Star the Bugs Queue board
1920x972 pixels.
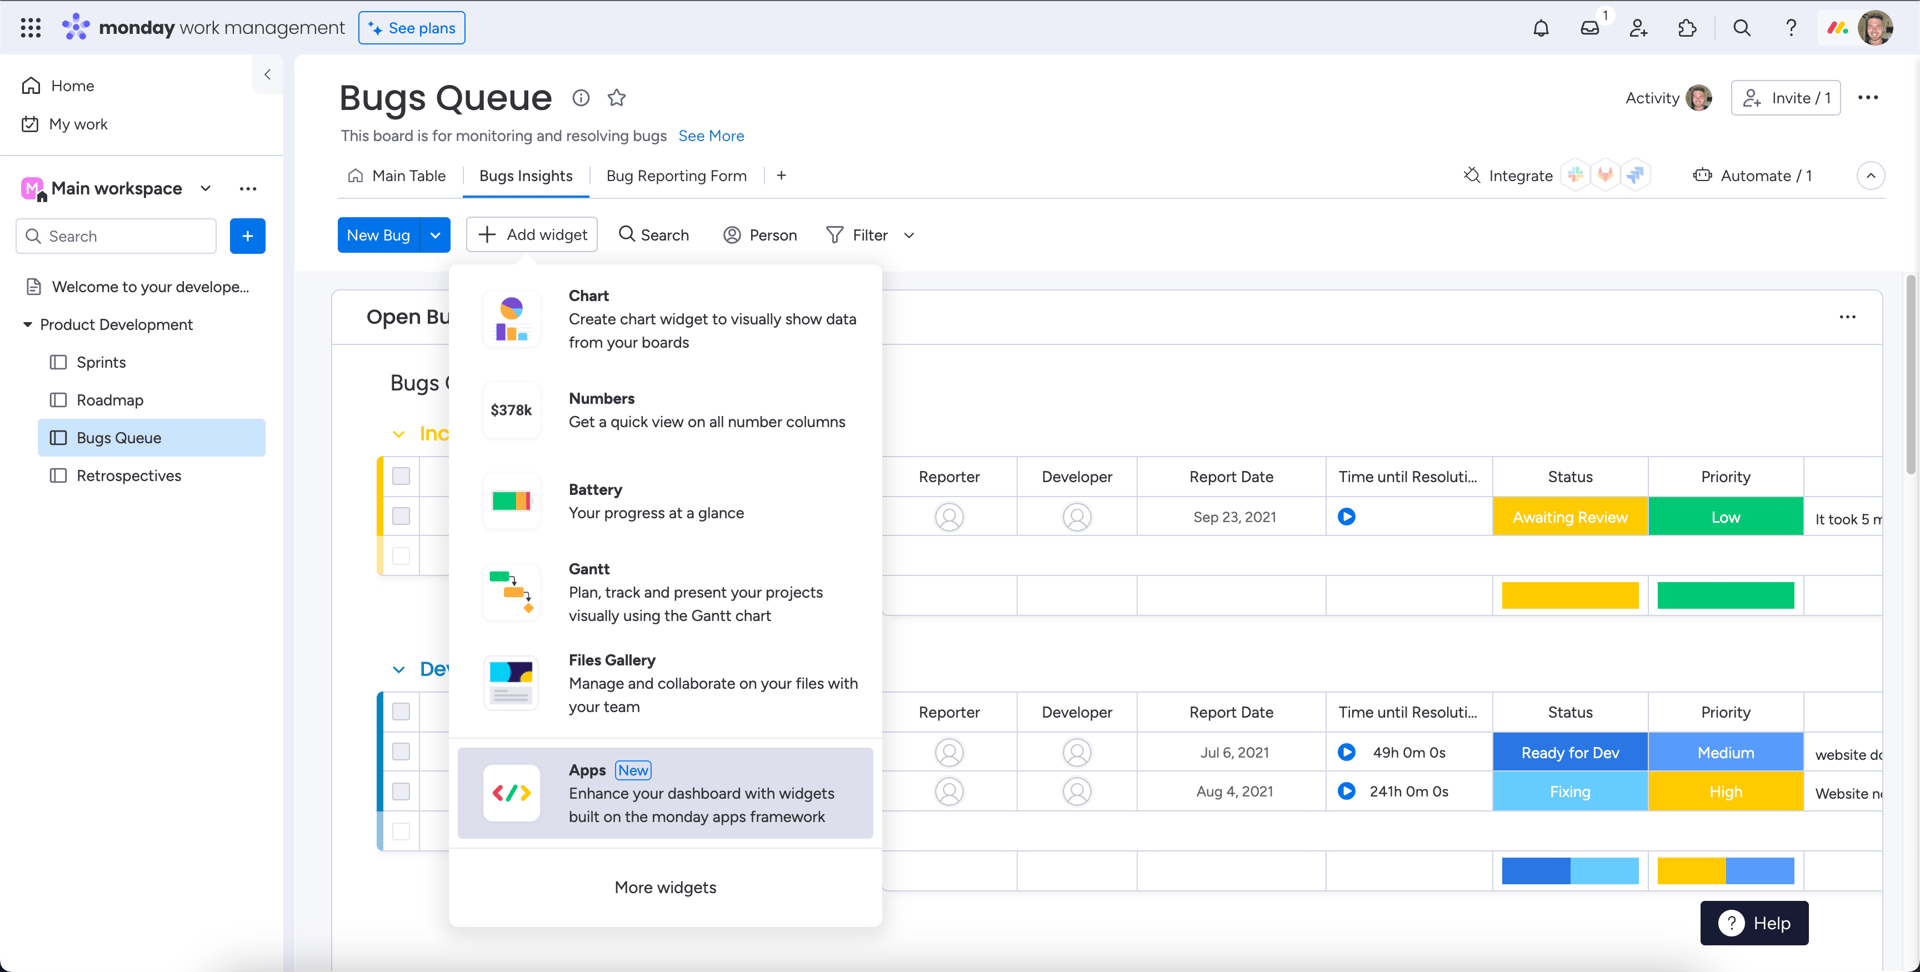(617, 97)
